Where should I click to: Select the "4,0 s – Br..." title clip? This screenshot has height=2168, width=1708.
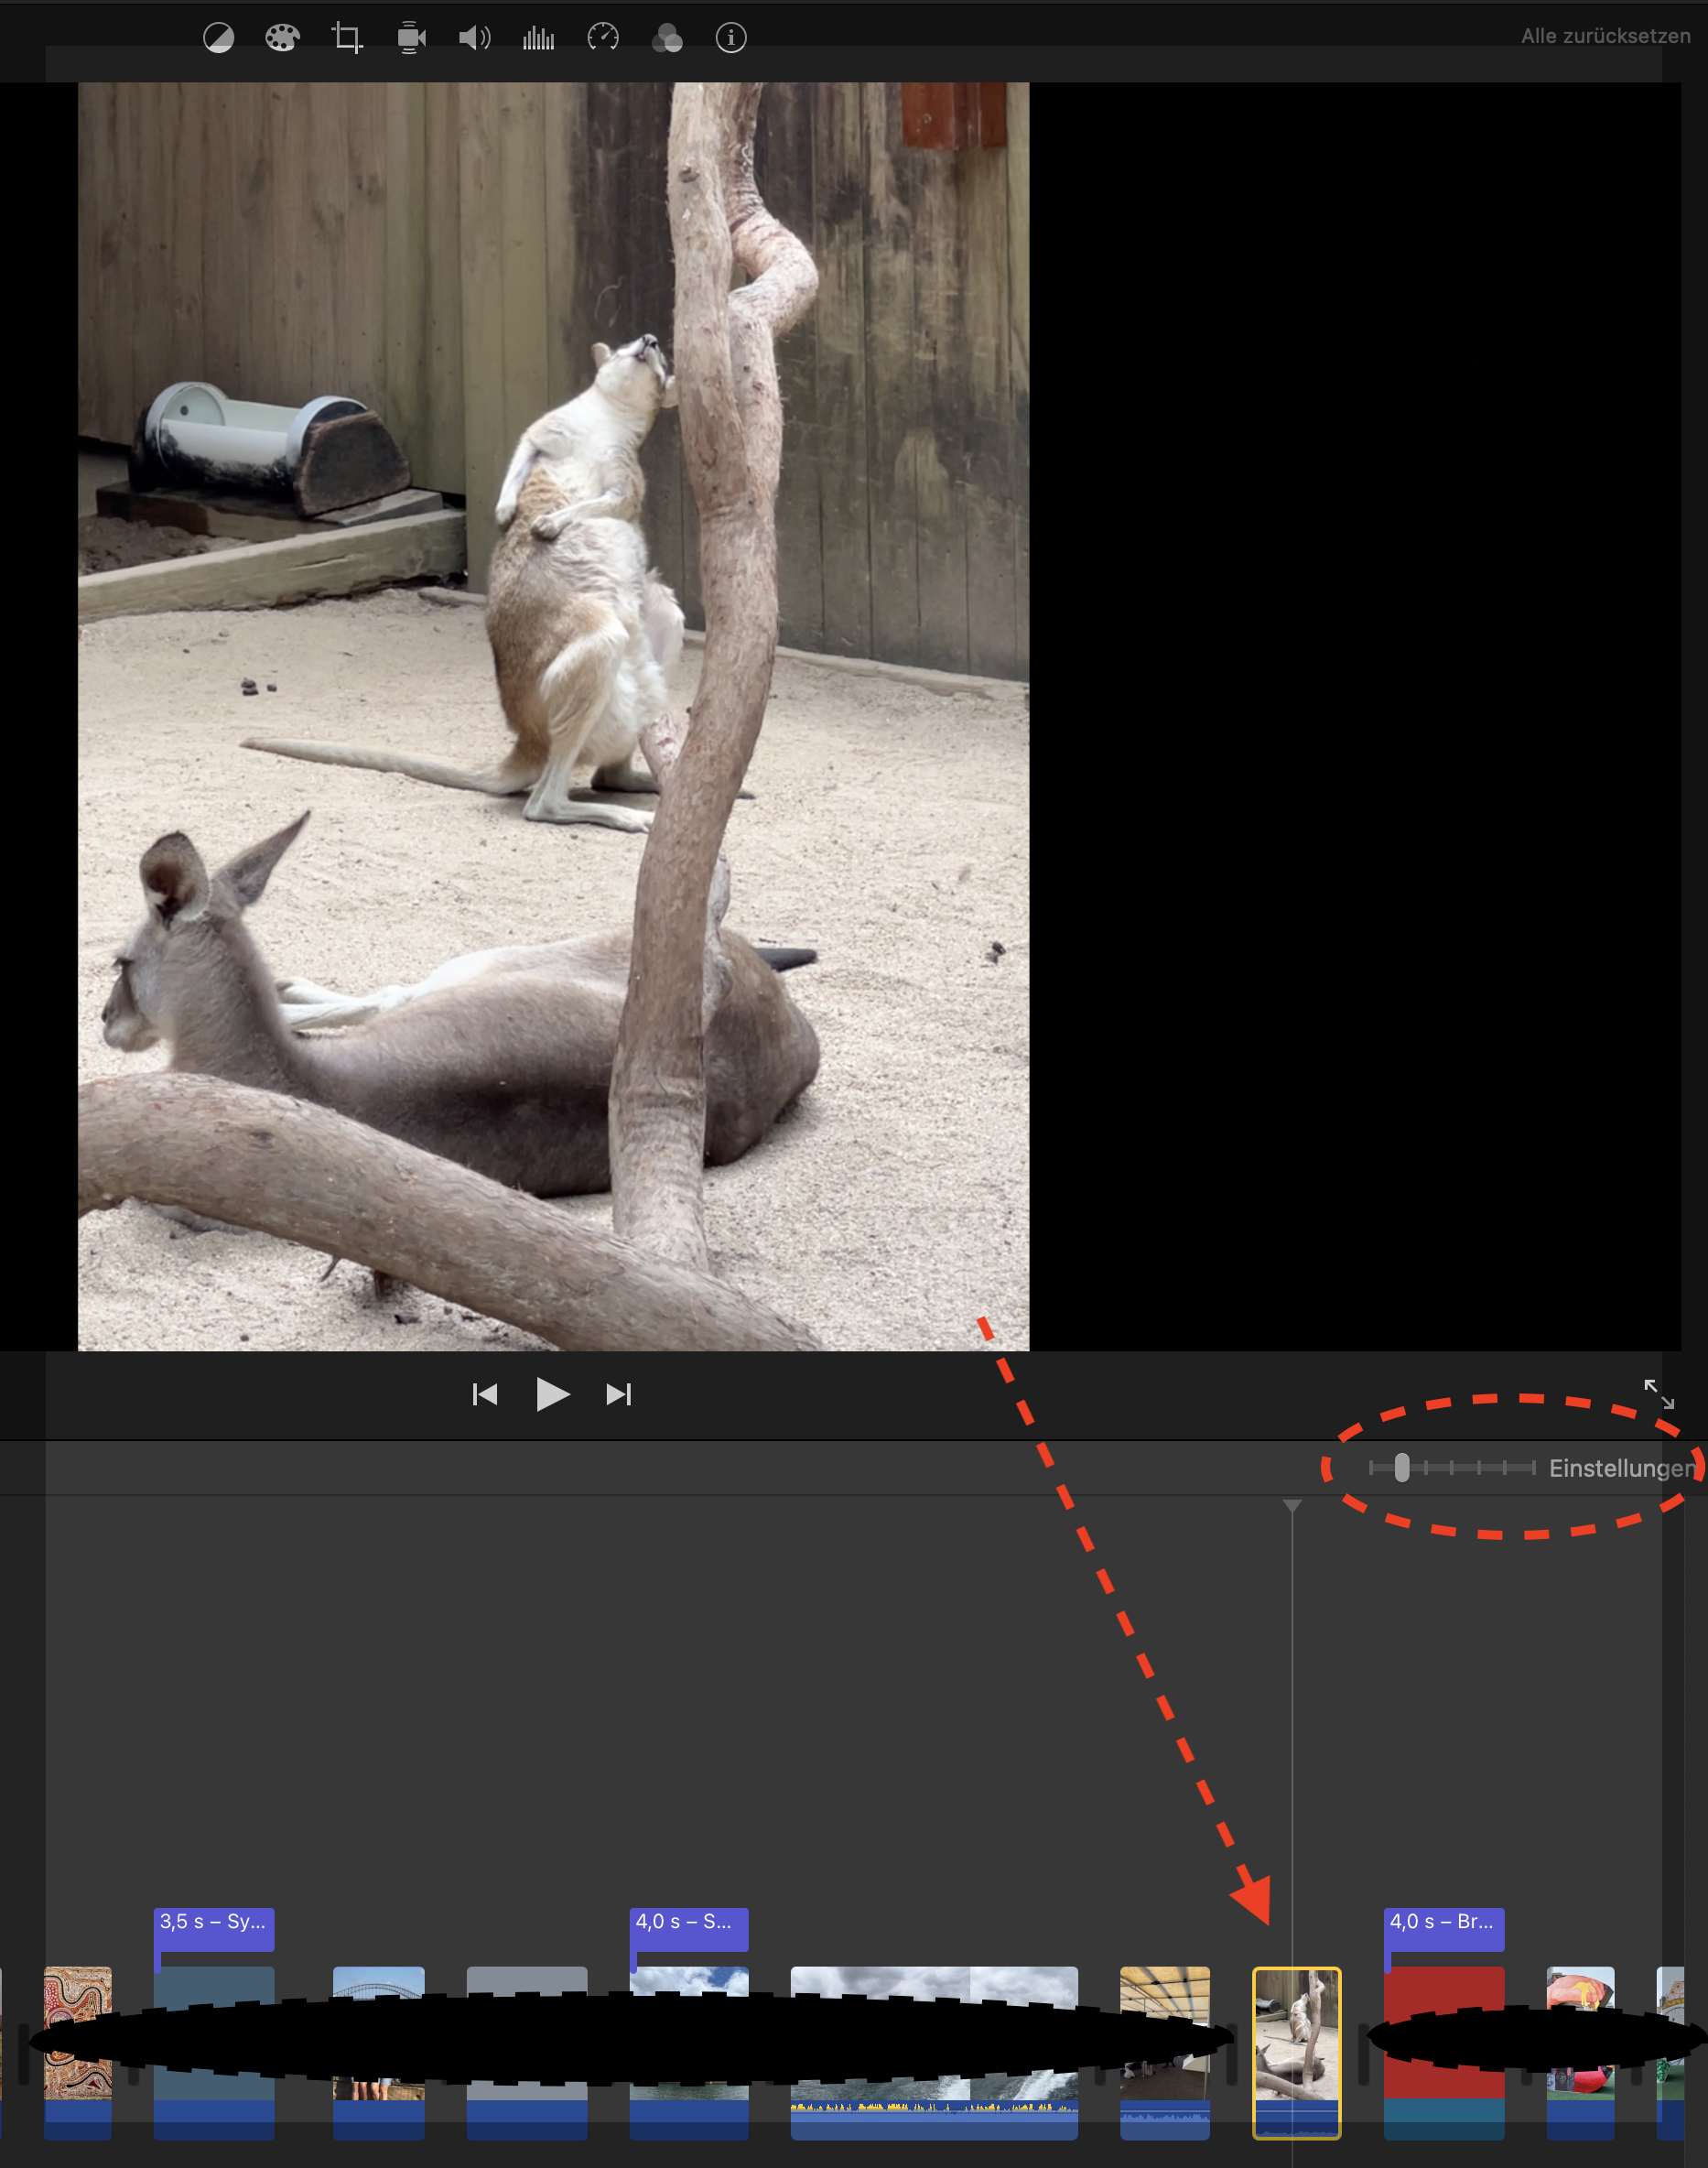(x=1444, y=1928)
